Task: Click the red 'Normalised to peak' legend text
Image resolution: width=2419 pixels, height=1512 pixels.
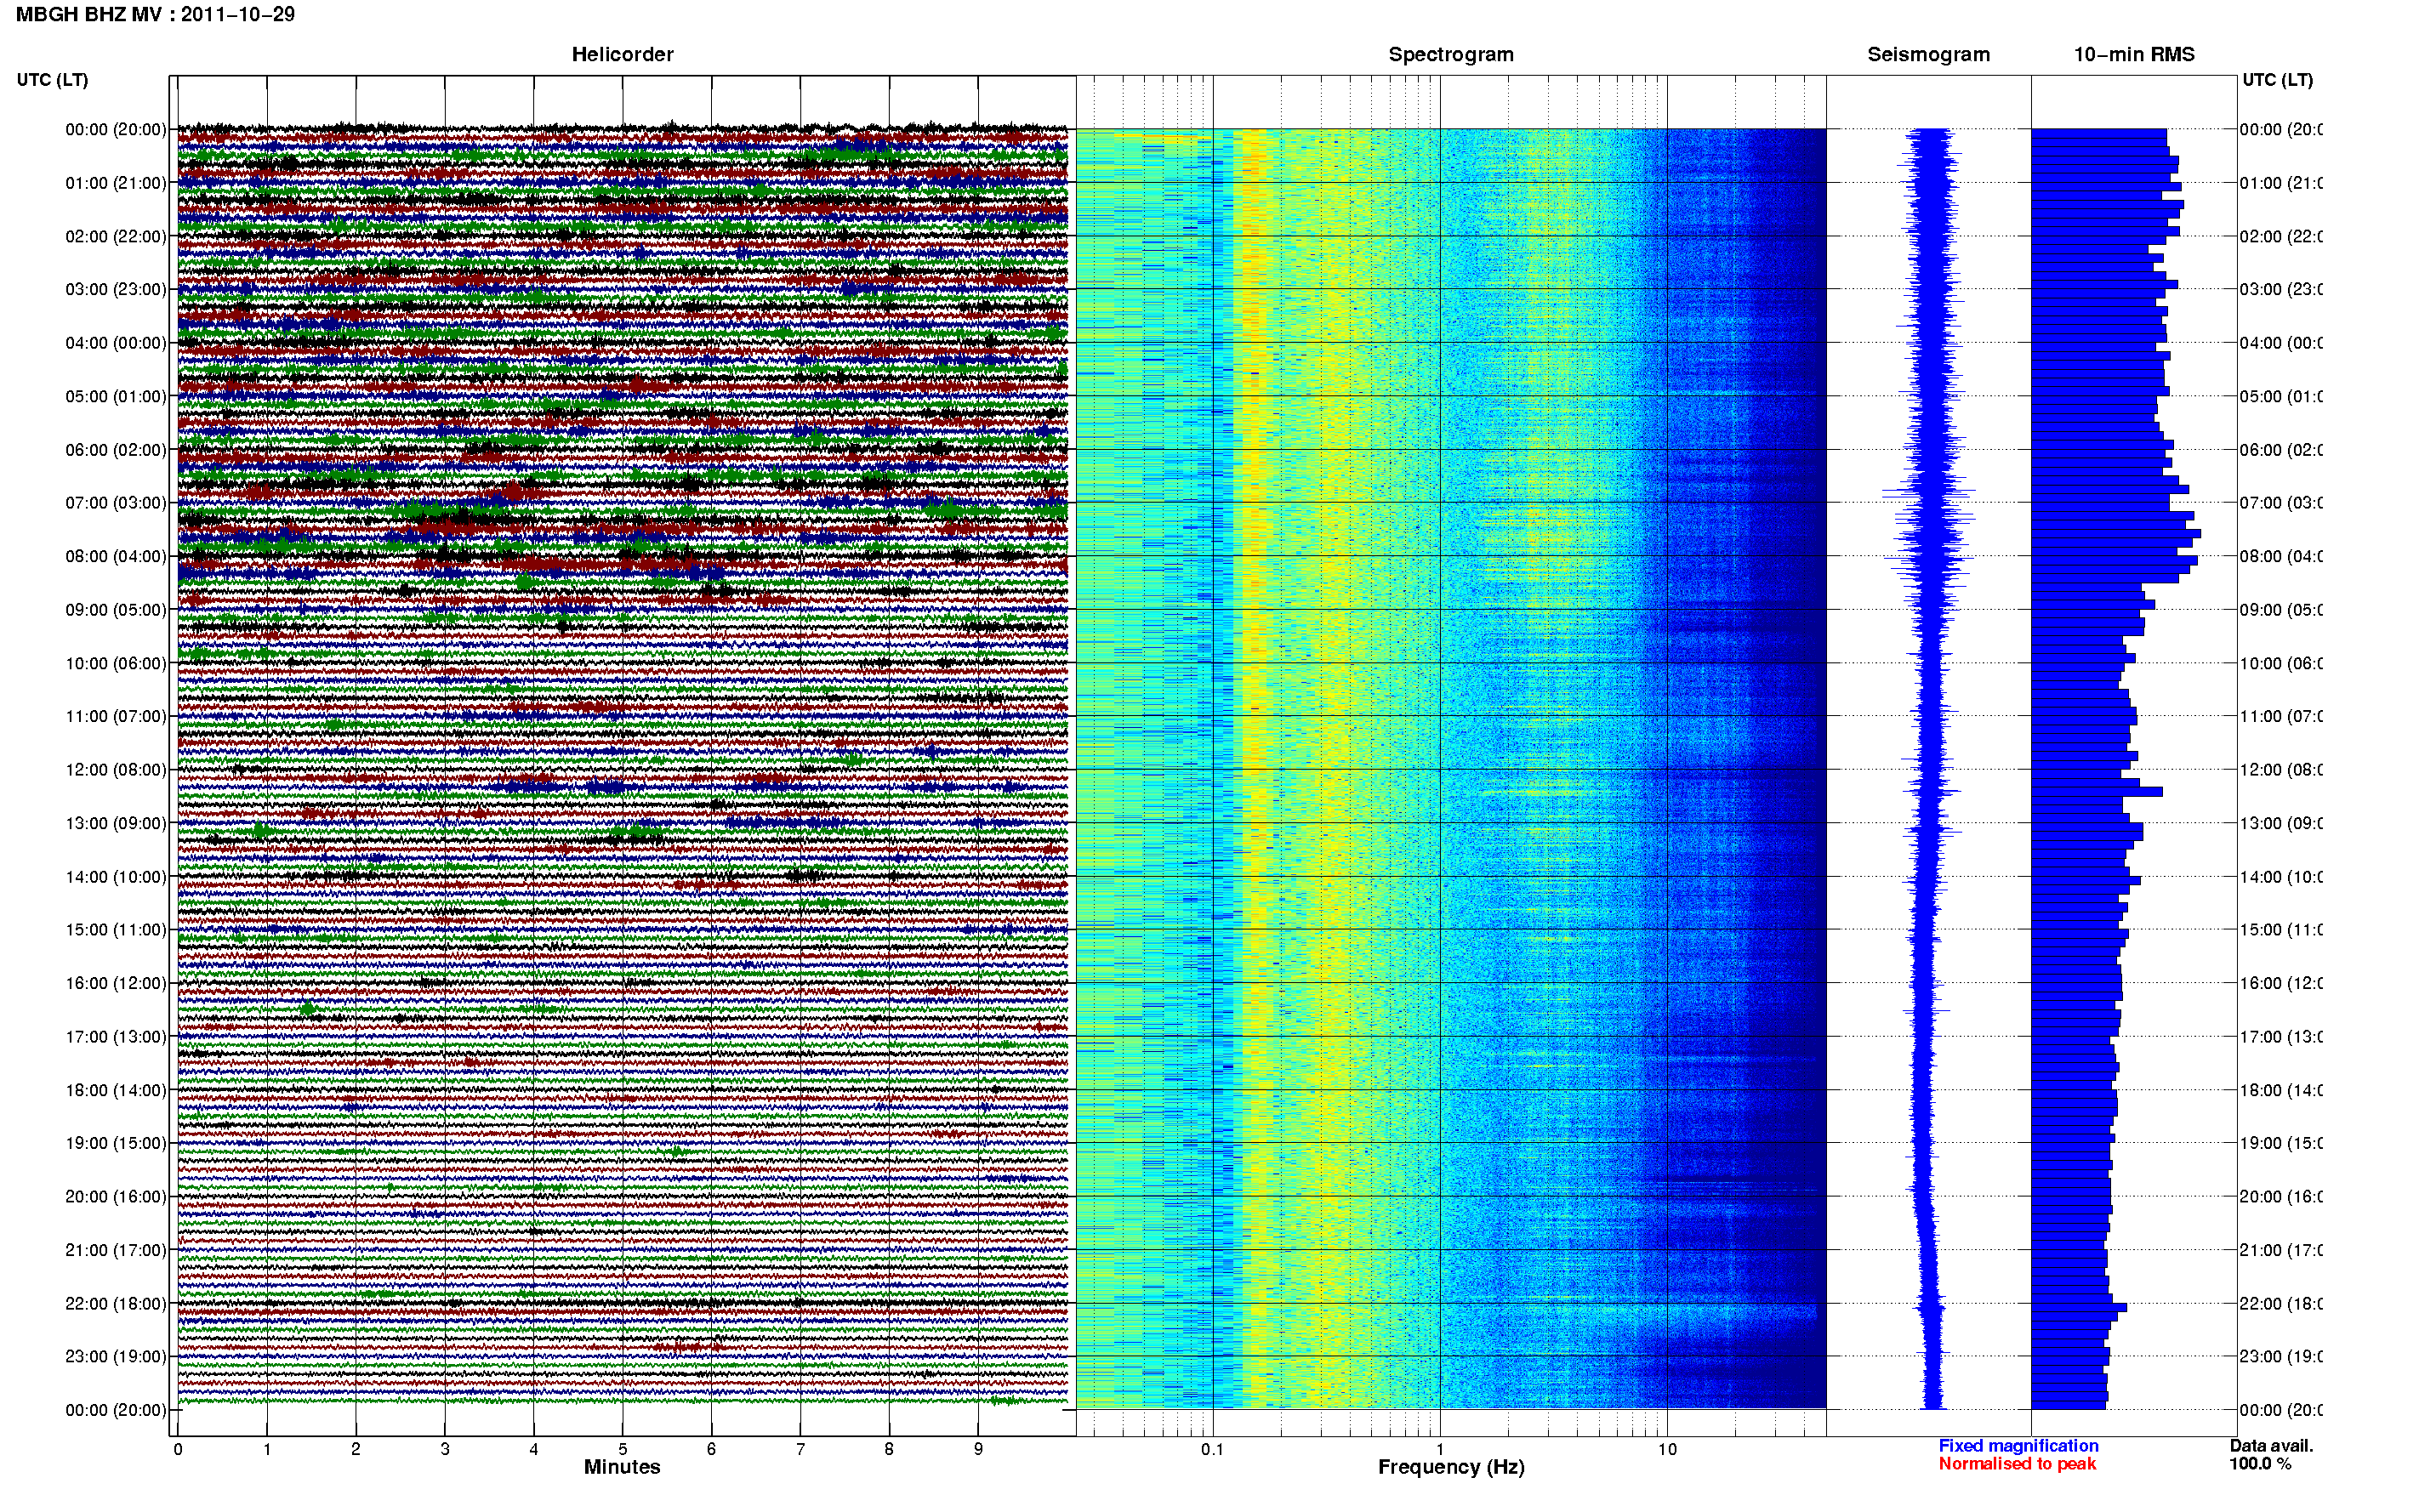Action: tap(2017, 1464)
